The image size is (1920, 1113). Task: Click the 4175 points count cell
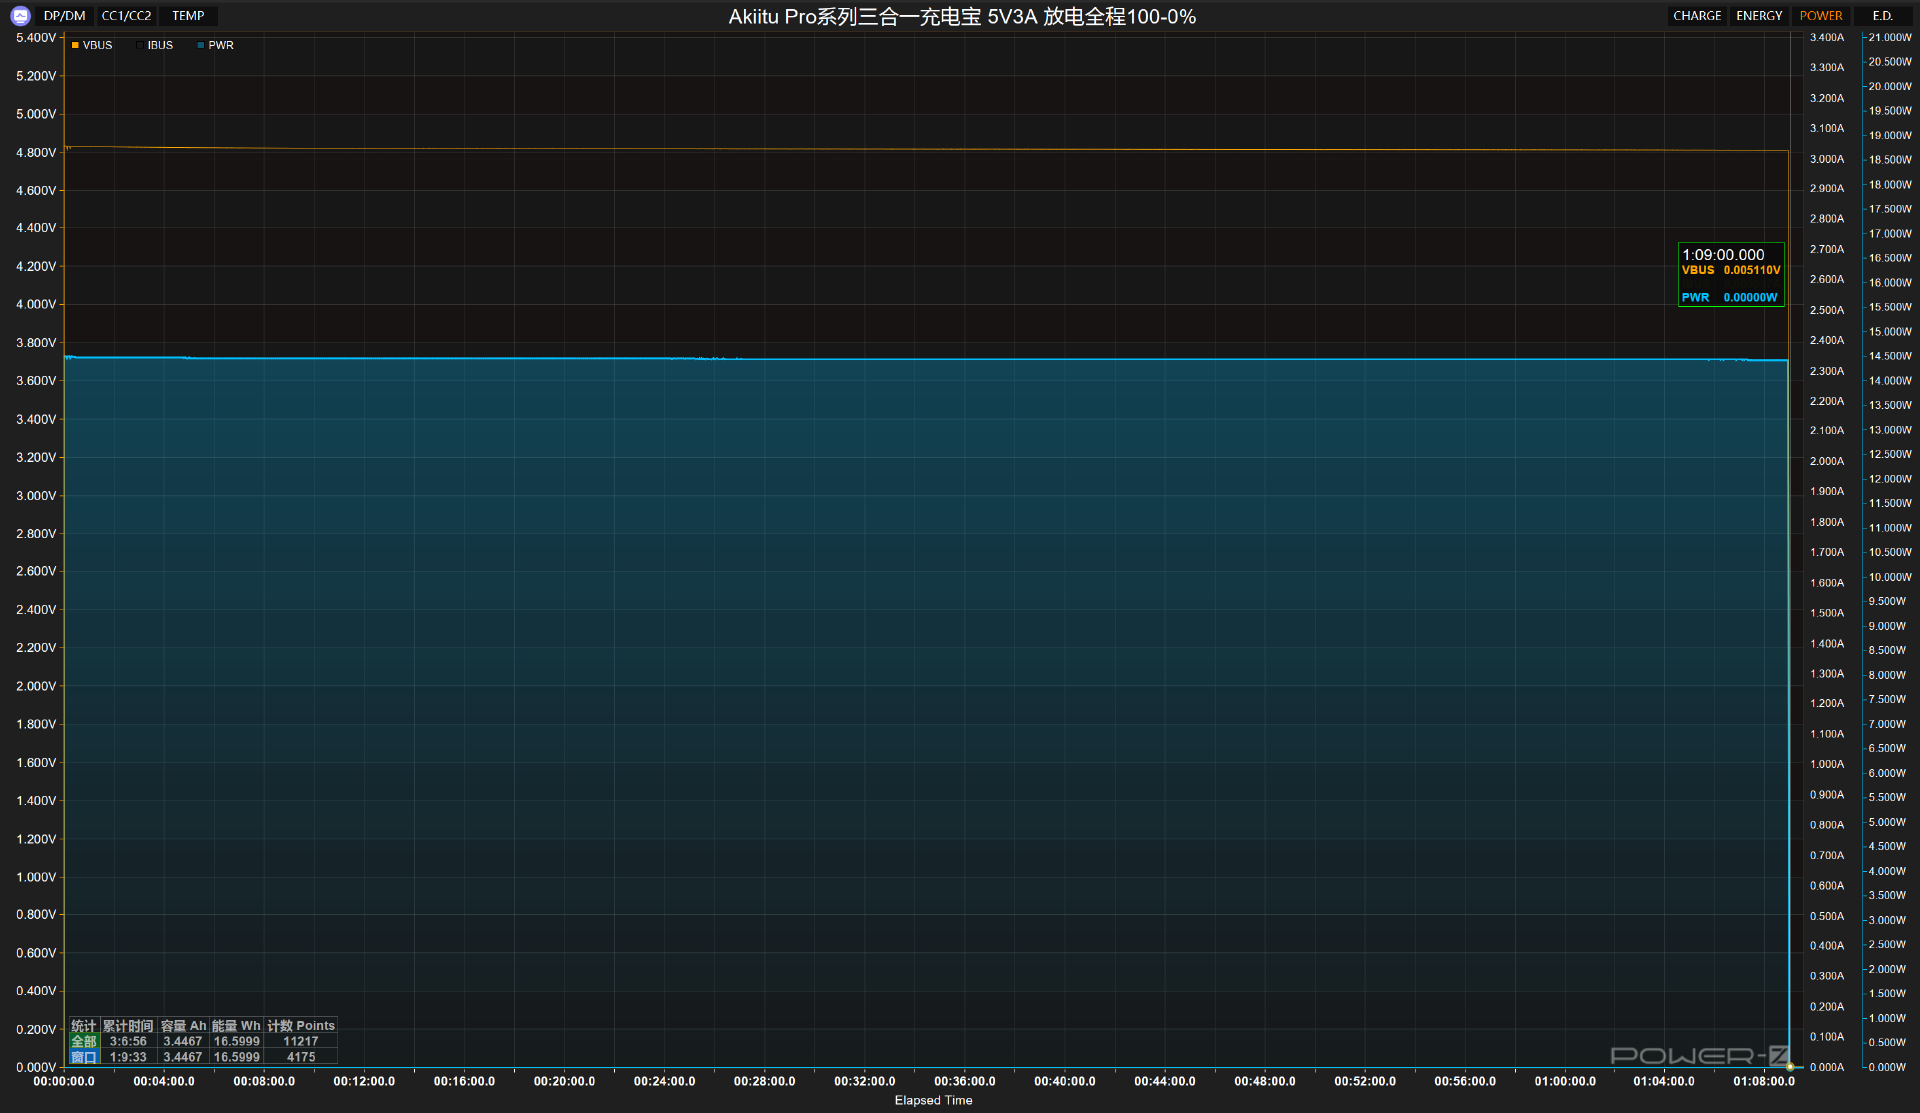click(x=301, y=1057)
